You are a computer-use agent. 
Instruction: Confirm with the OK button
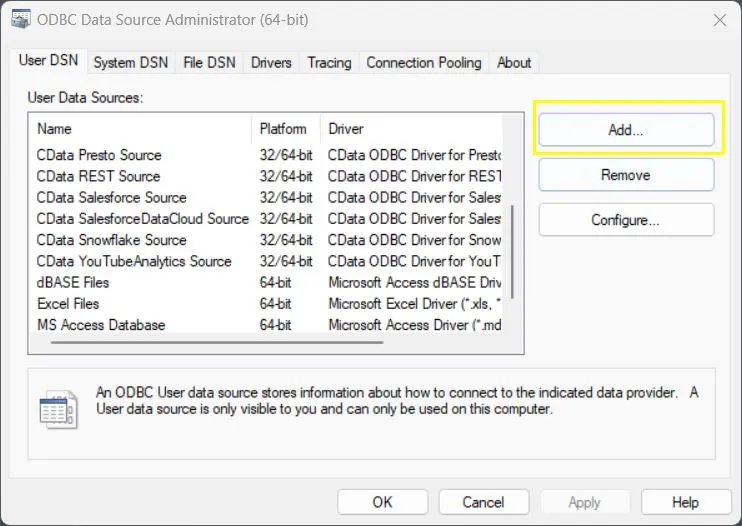[382, 502]
